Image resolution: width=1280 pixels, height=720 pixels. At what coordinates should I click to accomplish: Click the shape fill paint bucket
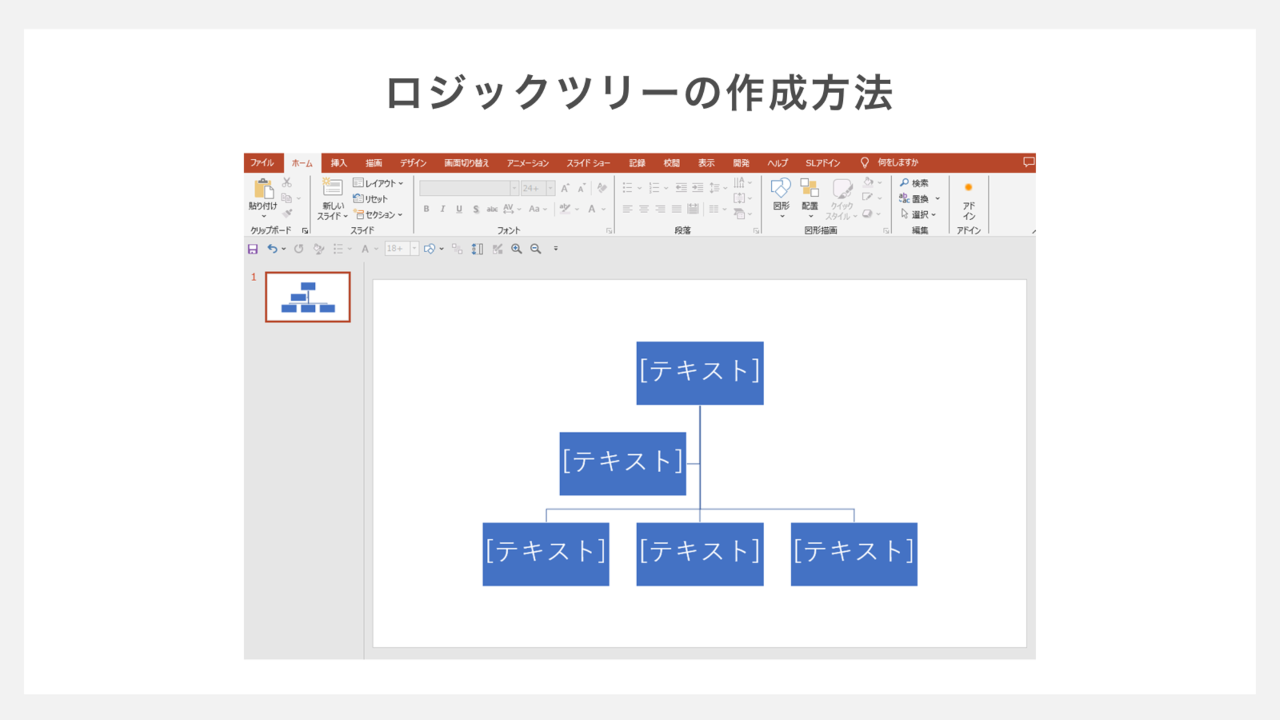tap(868, 182)
